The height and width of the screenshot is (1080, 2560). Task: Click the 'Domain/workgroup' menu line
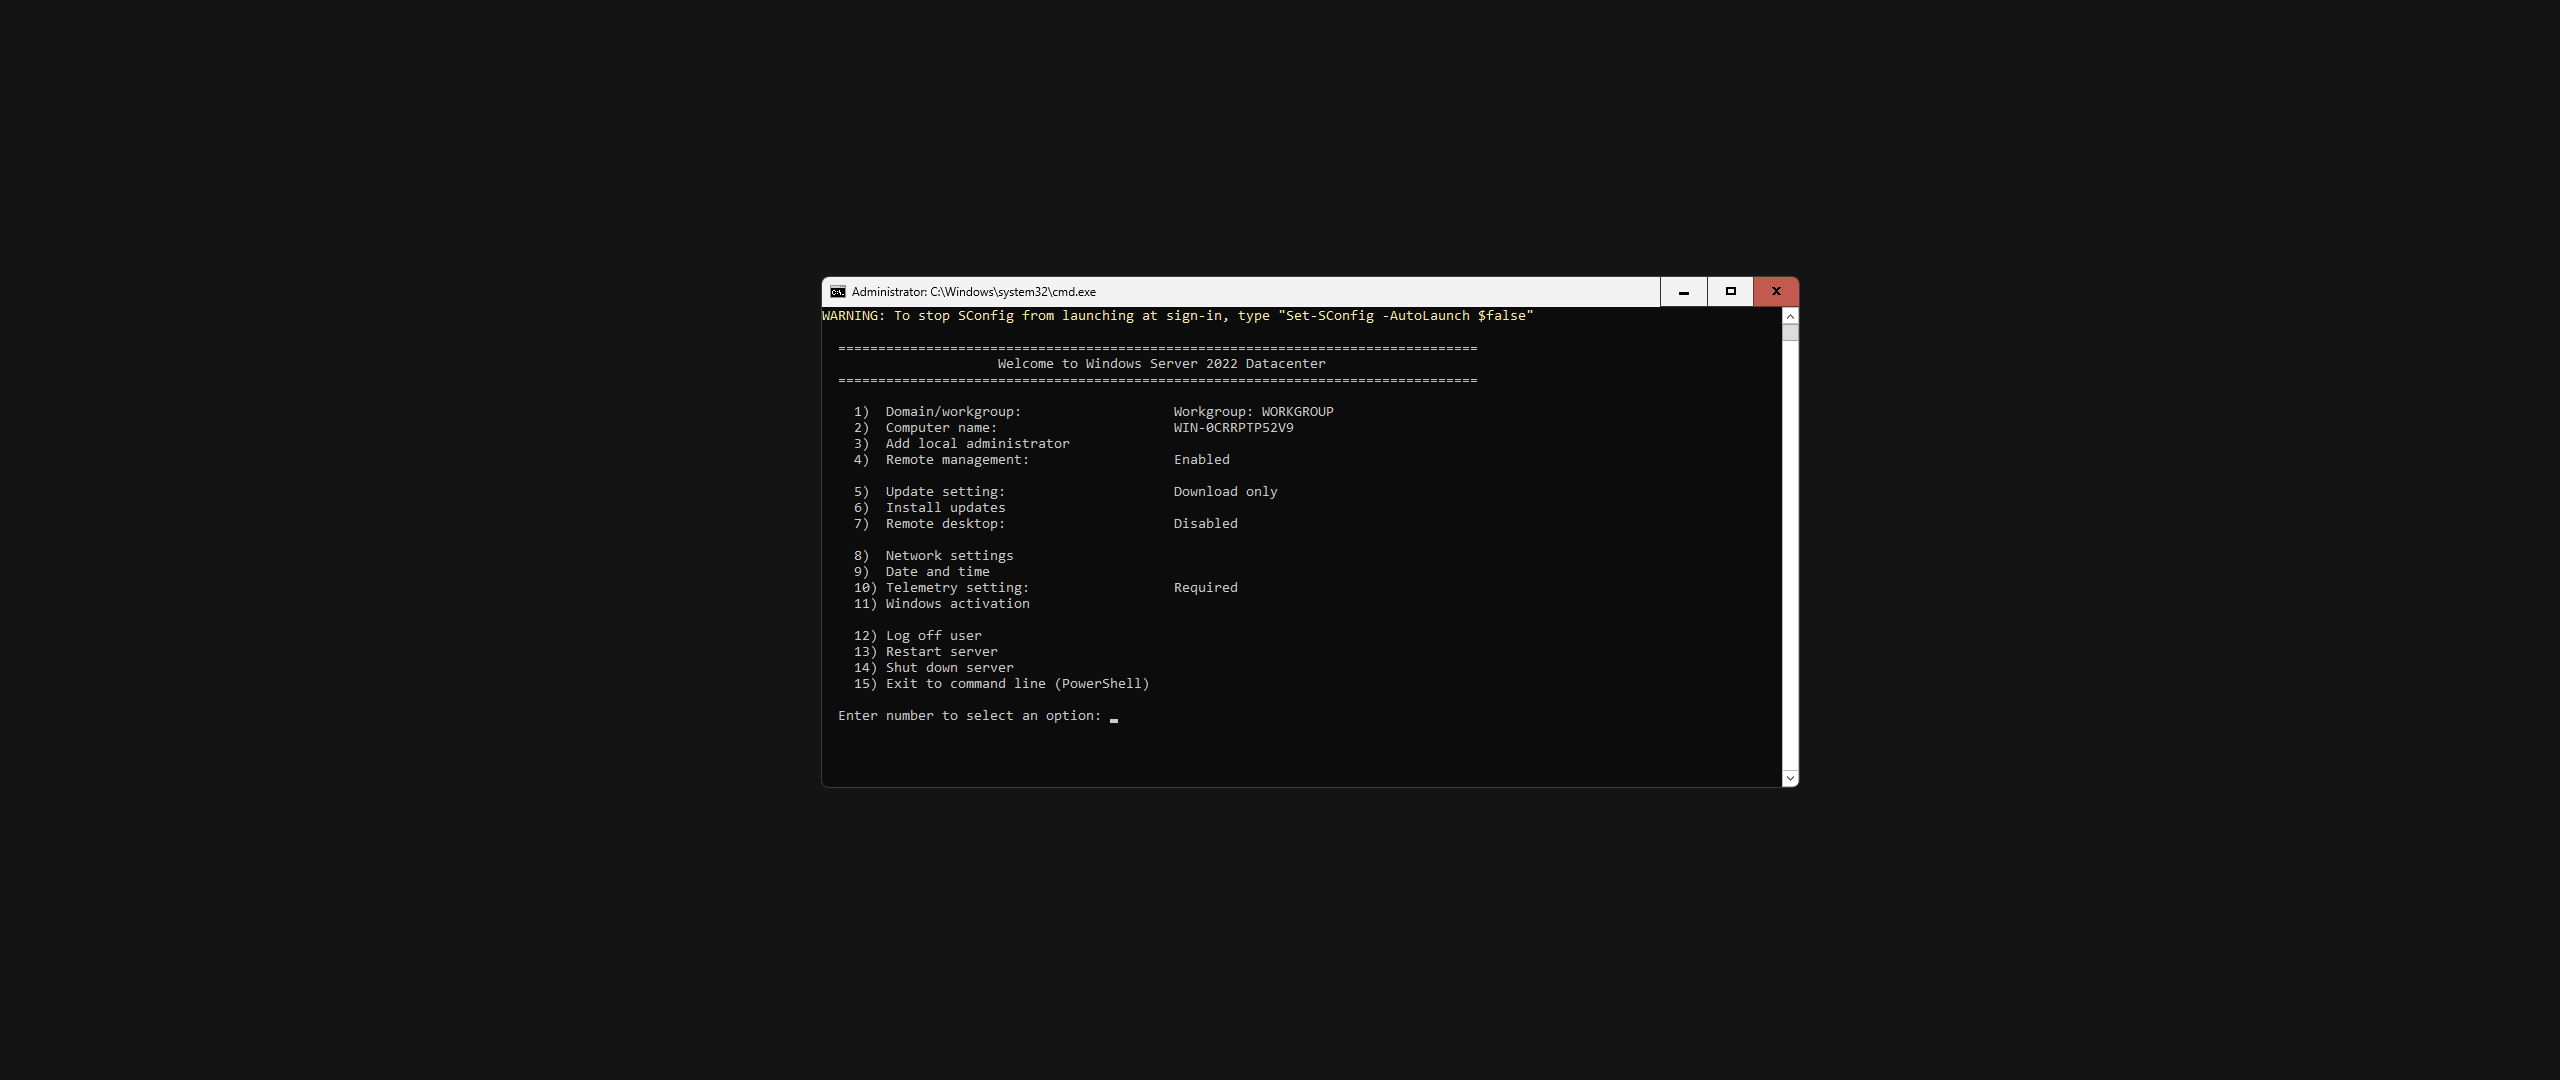(952, 412)
